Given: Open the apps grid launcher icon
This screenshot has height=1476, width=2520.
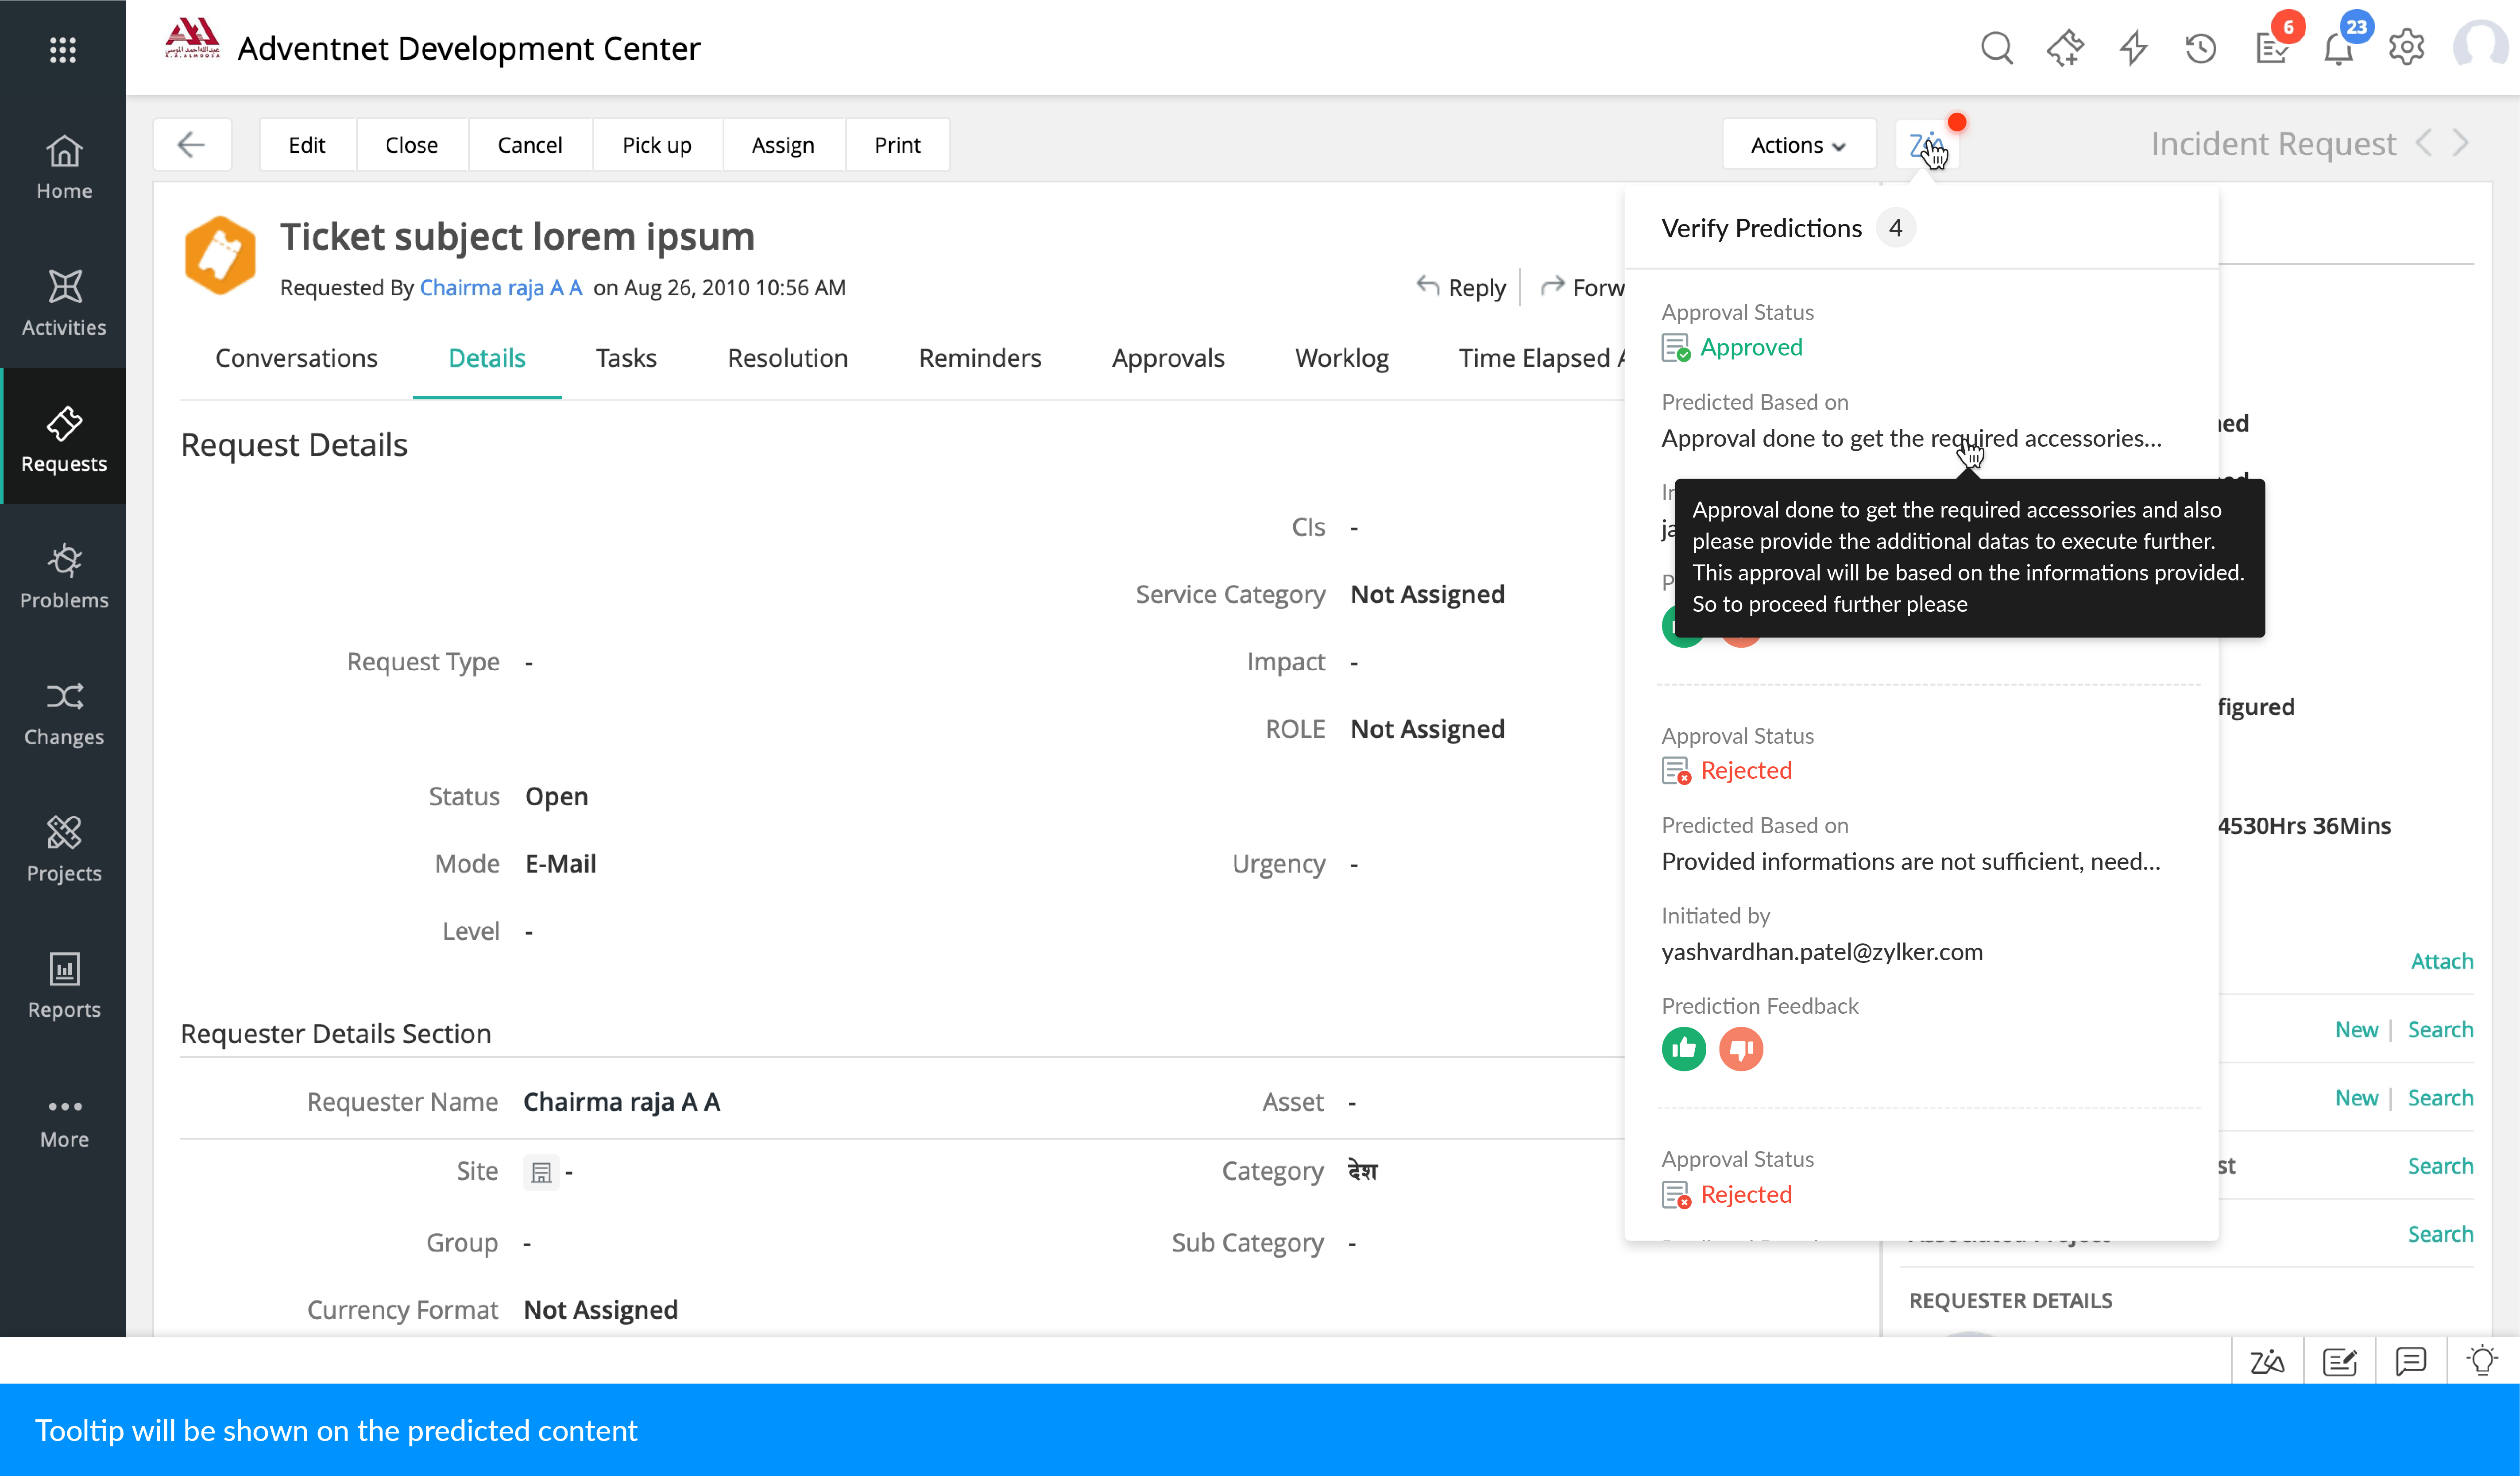Looking at the screenshot, I should pos(63,49).
